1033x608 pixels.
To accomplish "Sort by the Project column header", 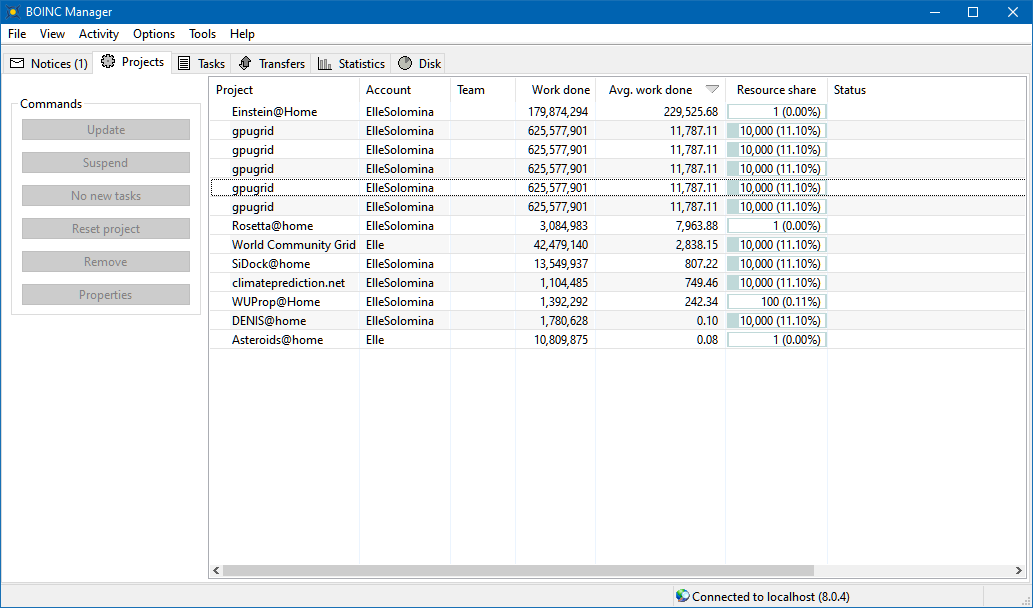I will click(x=285, y=90).
